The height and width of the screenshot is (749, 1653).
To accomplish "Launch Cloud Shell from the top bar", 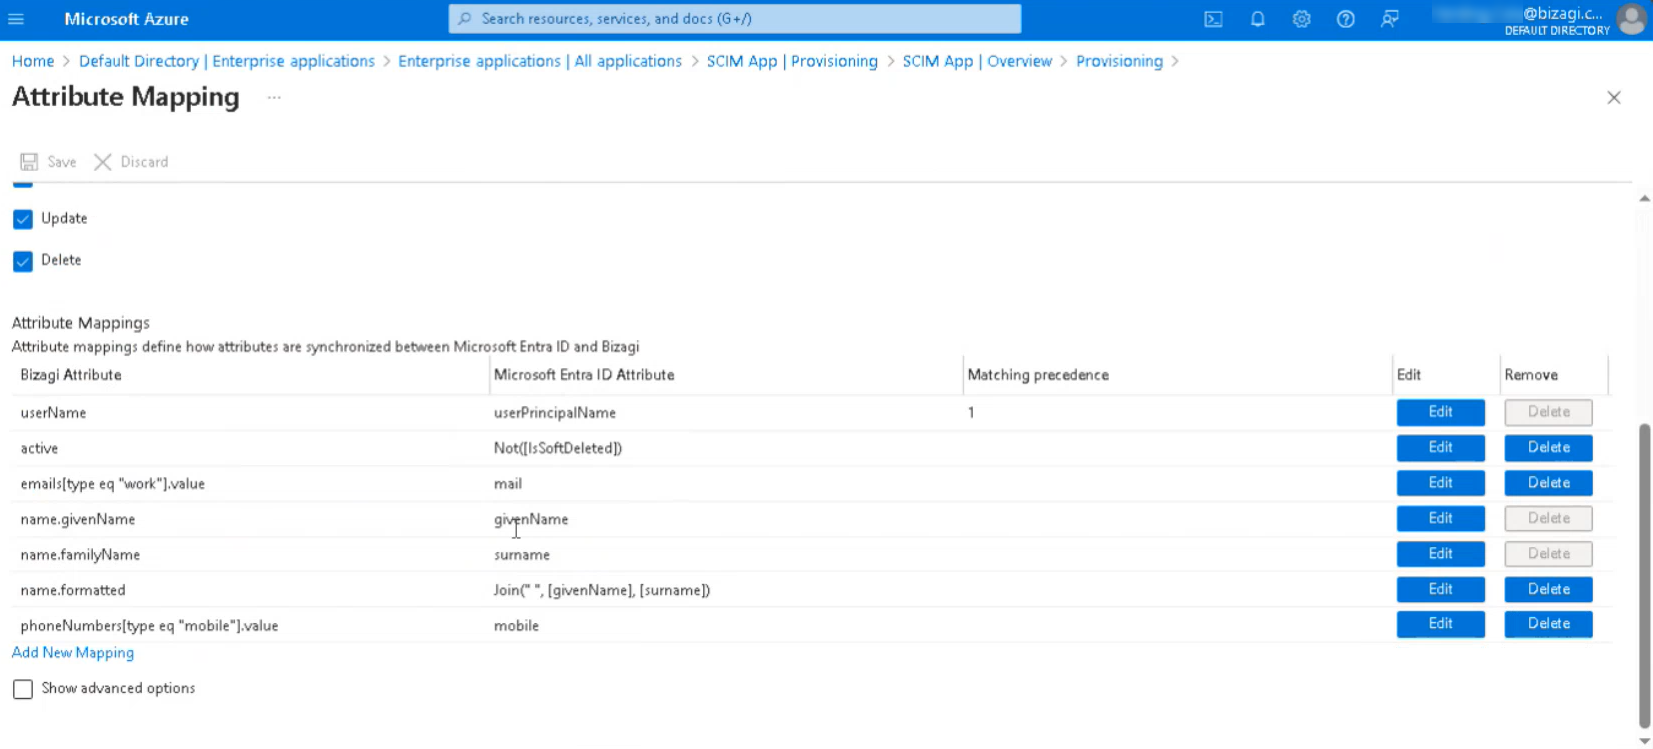I will click(1213, 19).
